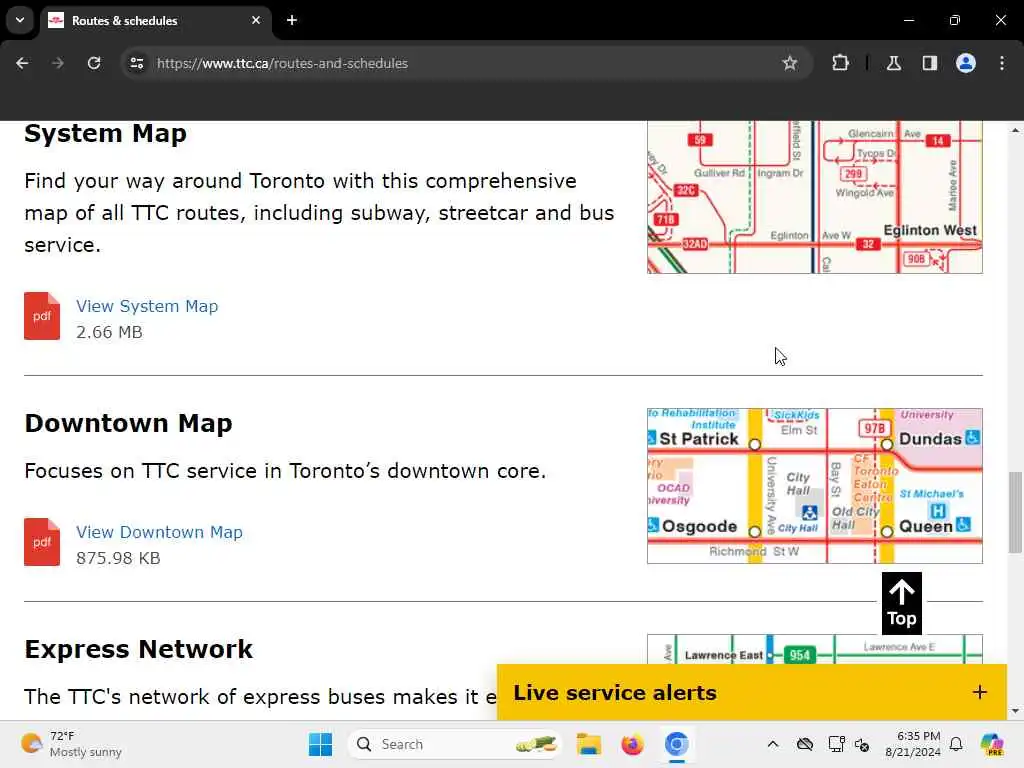The height and width of the screenshot is (768, 1024).
Task: Select the Routes & schedules tab
Action: 155,20
